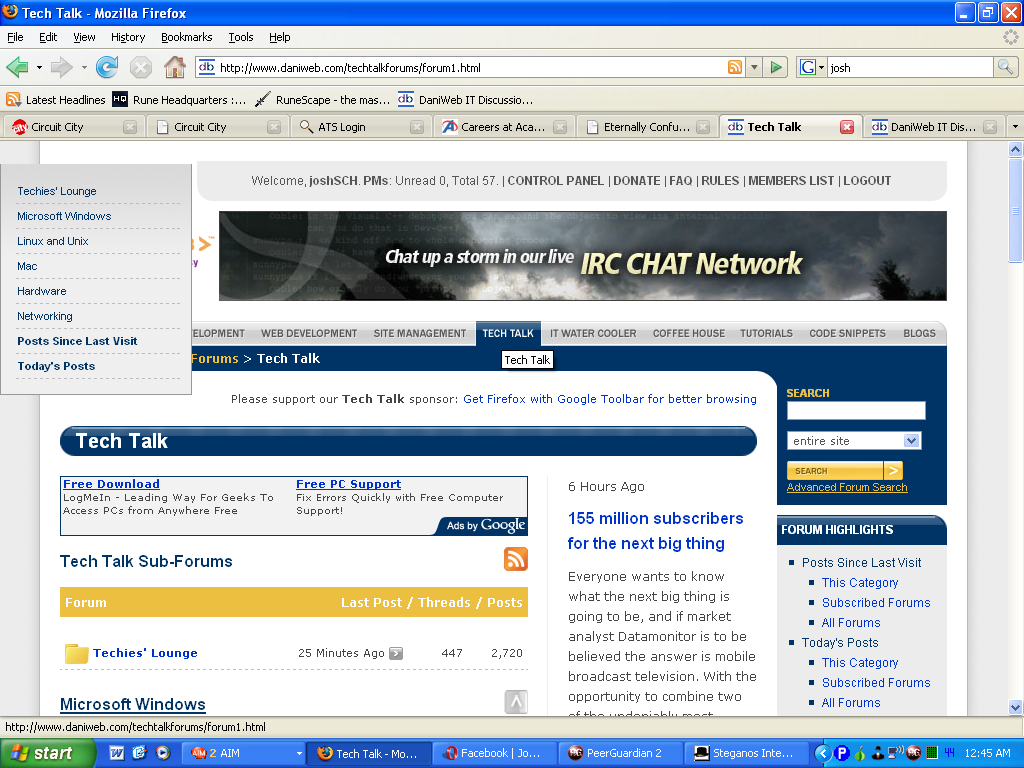Open the File menu
The image size is (1024, 768).
15,37
